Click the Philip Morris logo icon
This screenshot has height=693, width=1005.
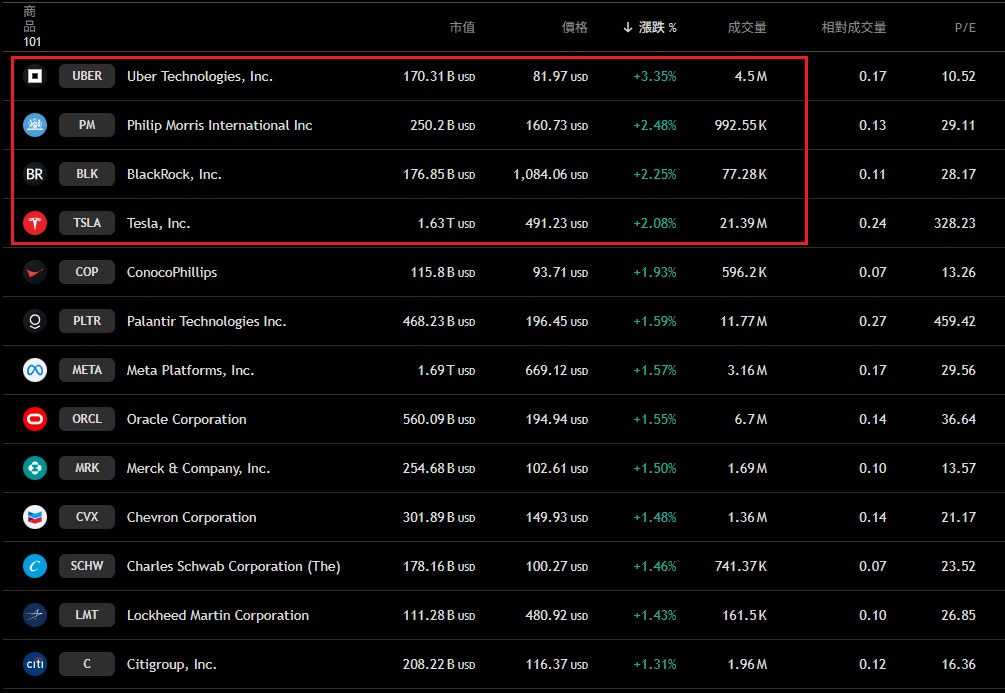coord(35,125)
